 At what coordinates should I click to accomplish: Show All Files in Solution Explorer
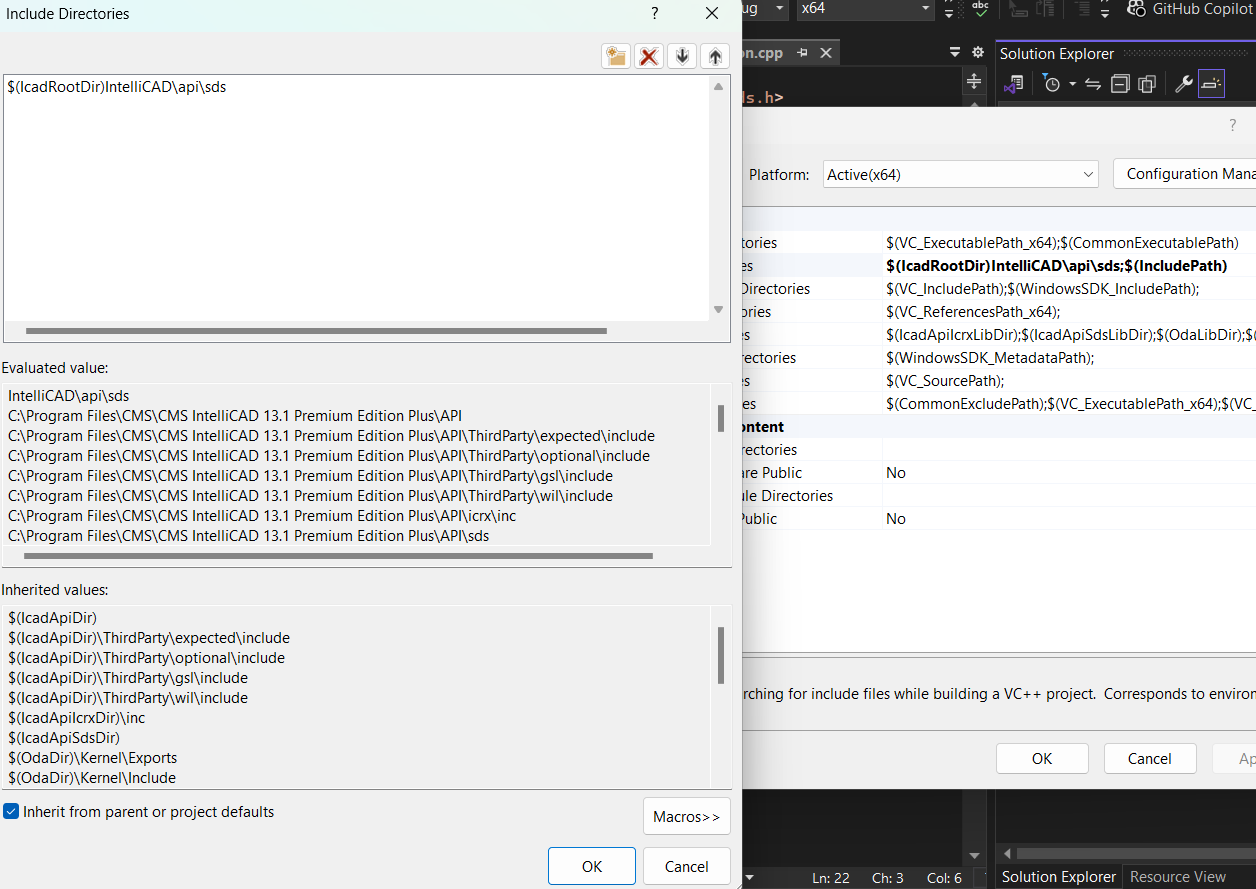(1147, 85)
